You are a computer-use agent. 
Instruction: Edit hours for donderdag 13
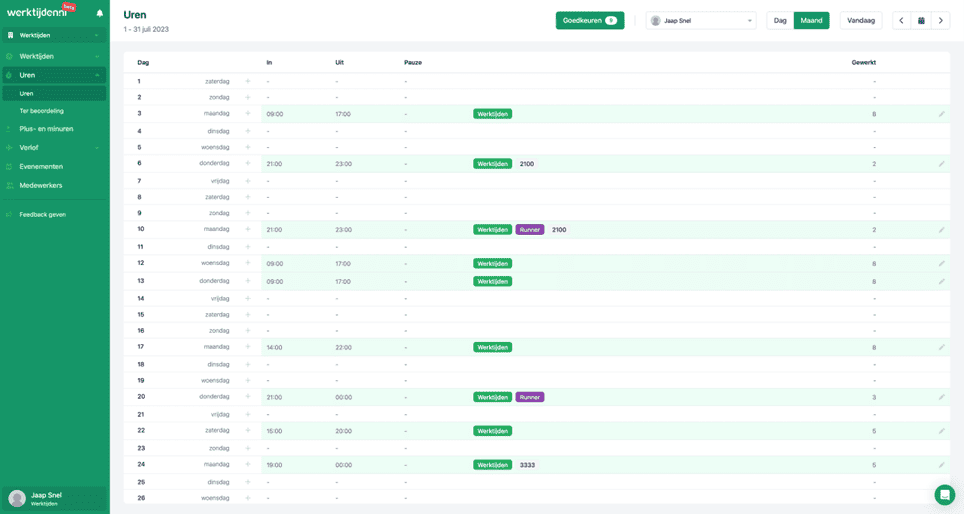click(941, 281)
